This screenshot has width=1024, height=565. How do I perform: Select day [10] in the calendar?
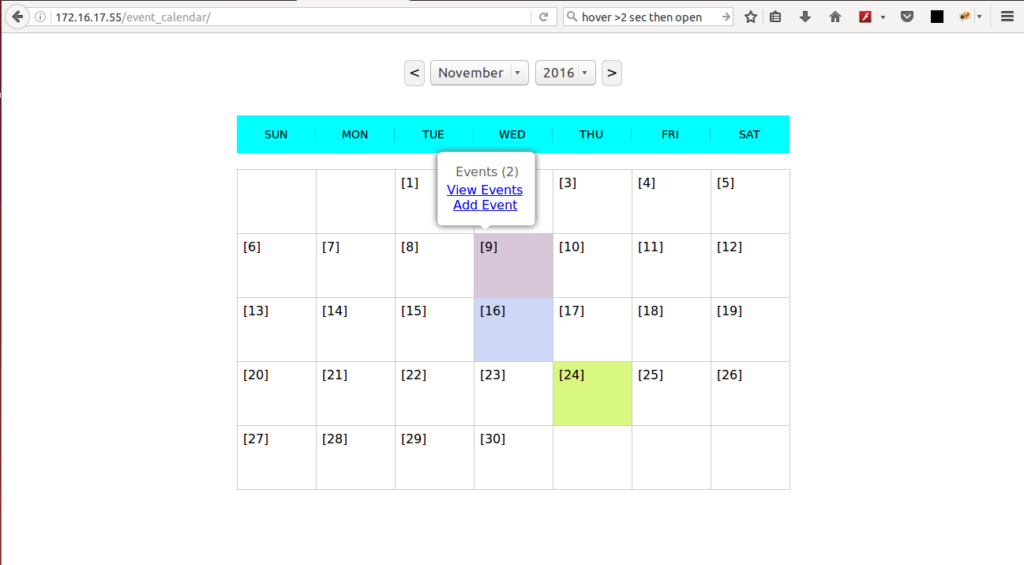click(x=592, y=265)
